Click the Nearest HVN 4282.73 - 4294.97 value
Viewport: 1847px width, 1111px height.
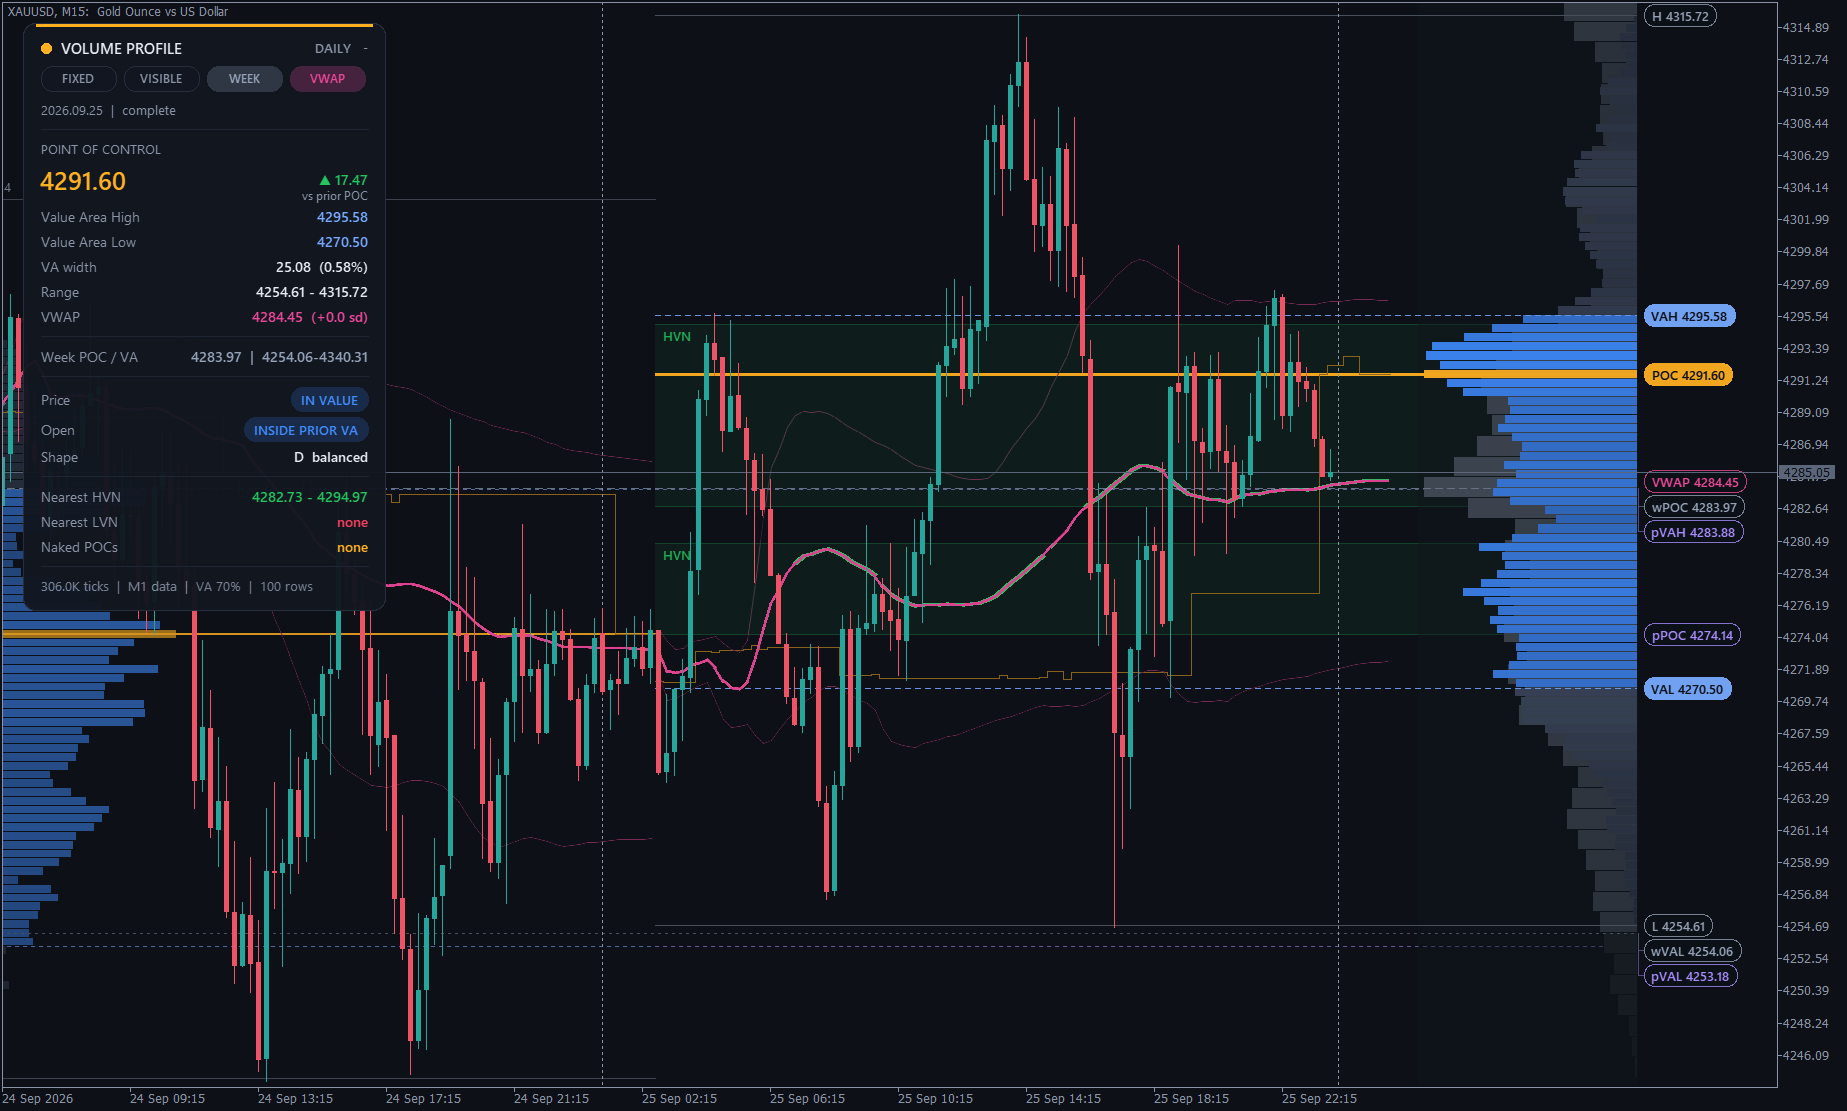coord(309,497)
